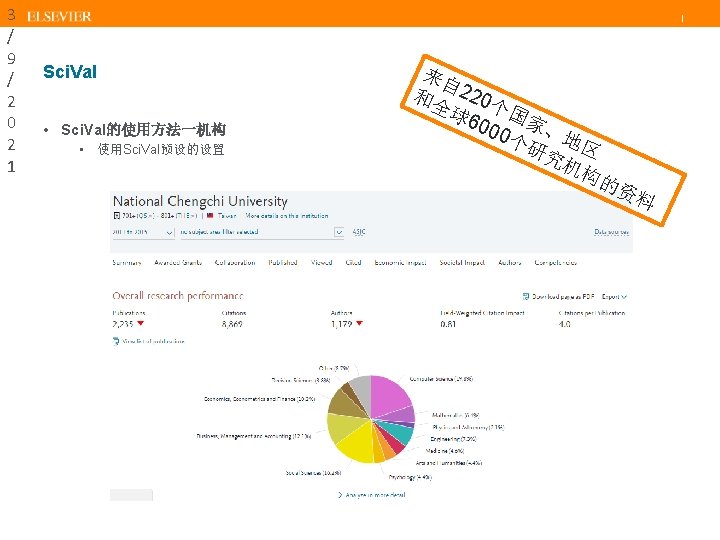Select the teal Engineering pie slice

click(398, 432)
